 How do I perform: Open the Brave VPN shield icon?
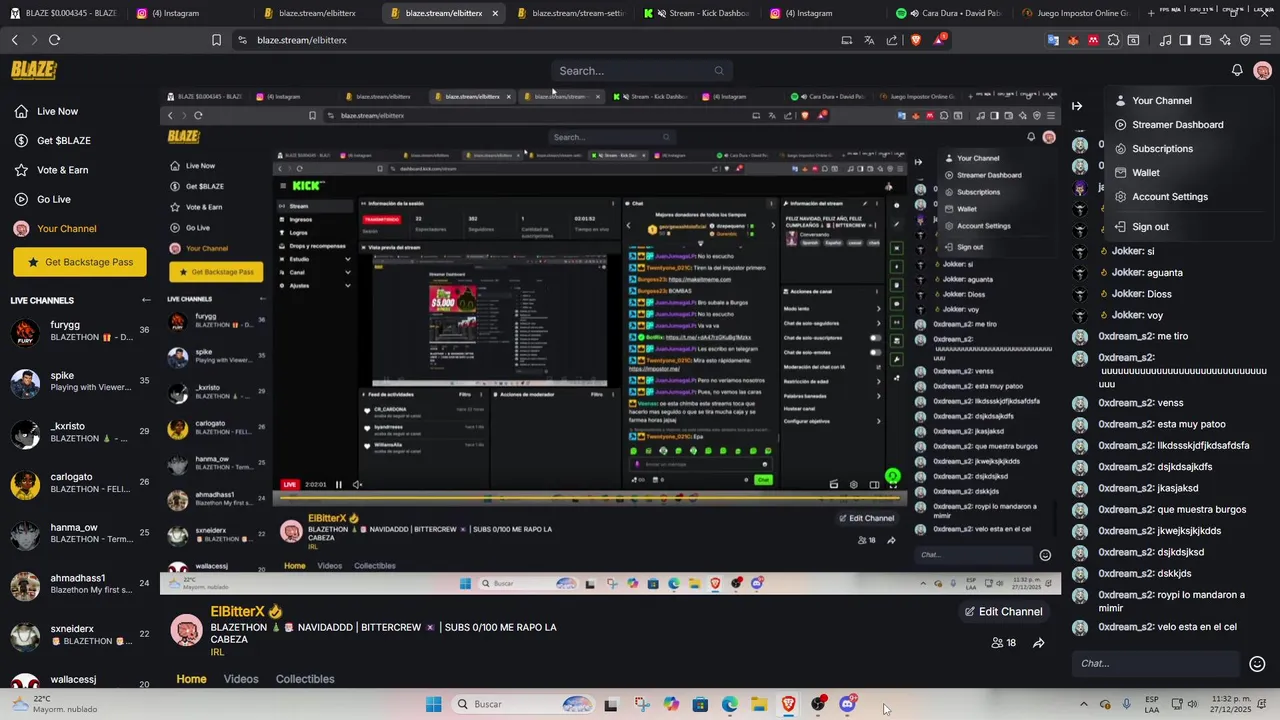click(1245, 40)
